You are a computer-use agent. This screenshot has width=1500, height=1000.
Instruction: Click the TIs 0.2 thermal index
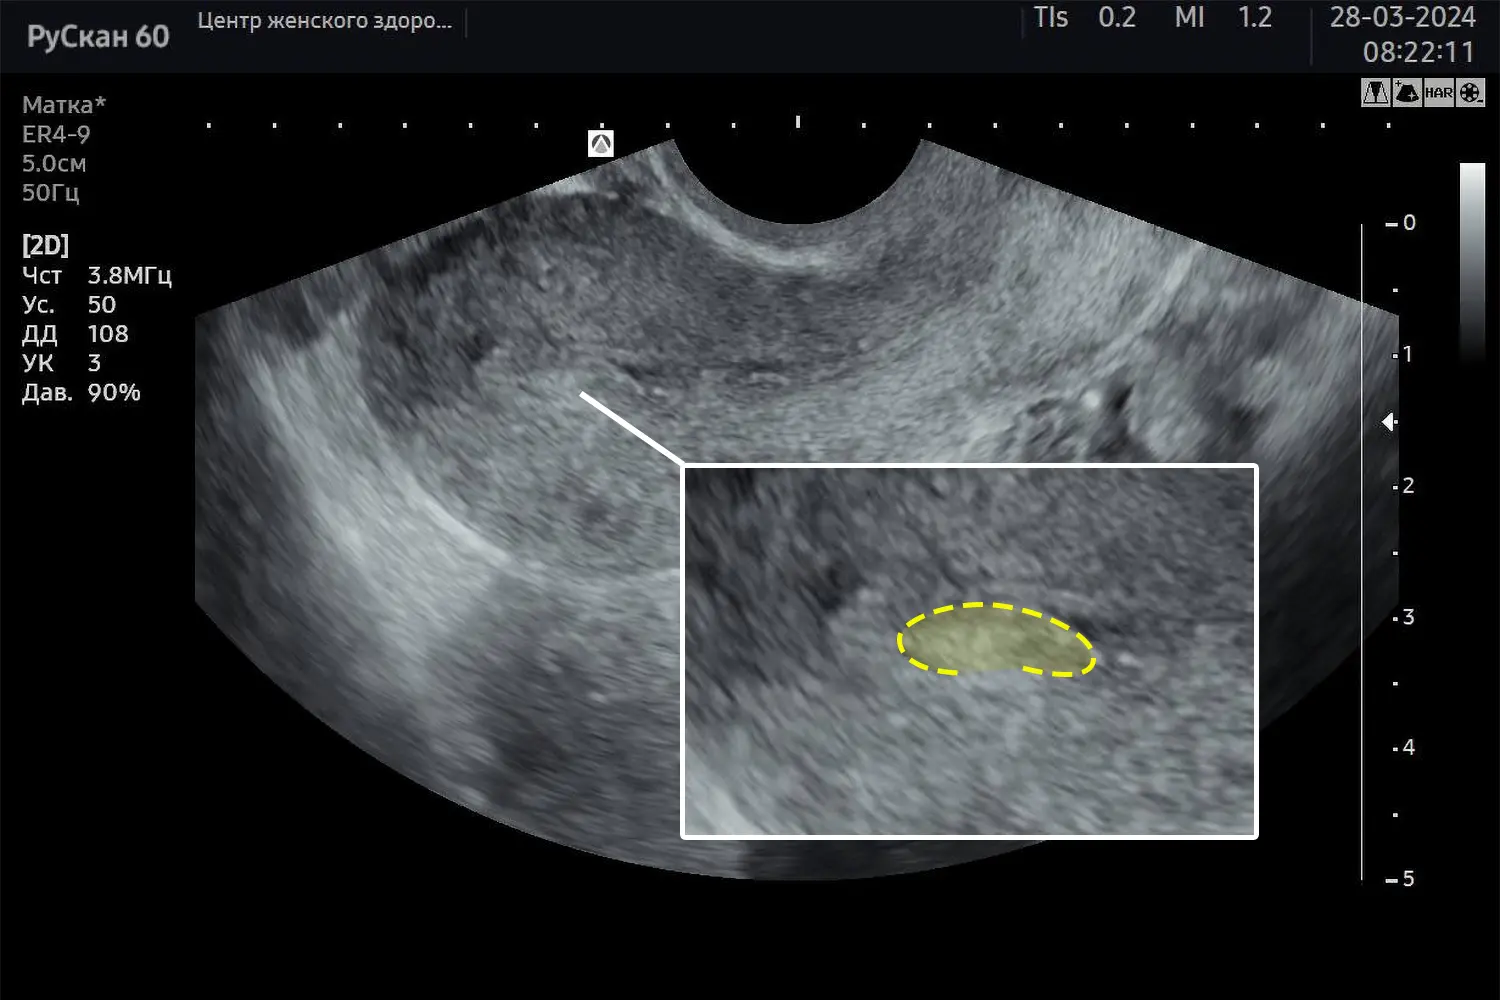[x=1085, y=18]
